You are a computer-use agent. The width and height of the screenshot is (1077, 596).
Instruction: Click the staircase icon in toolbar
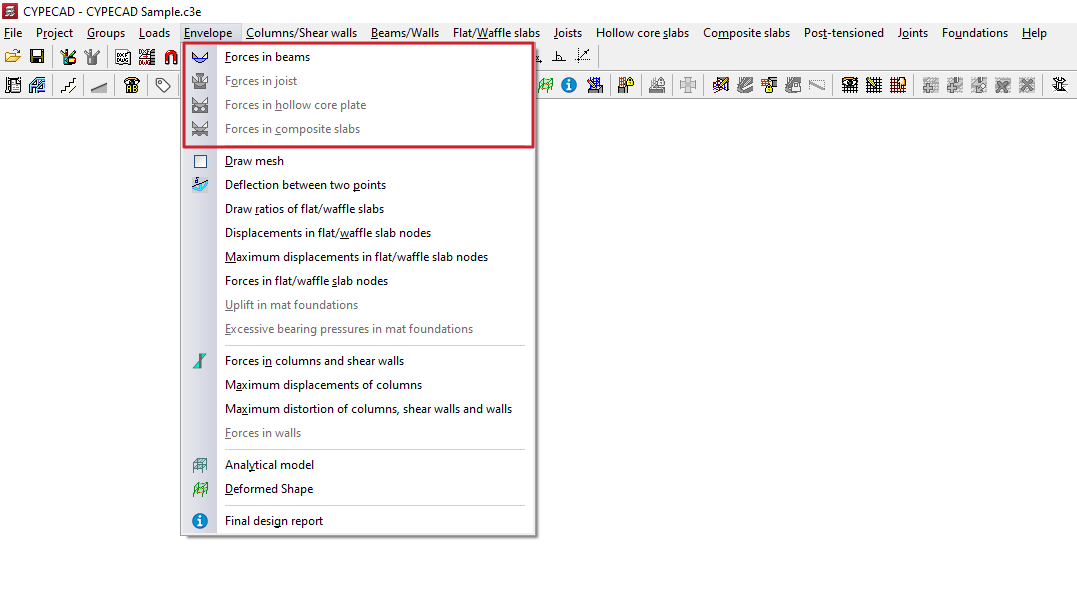[68, 85]
